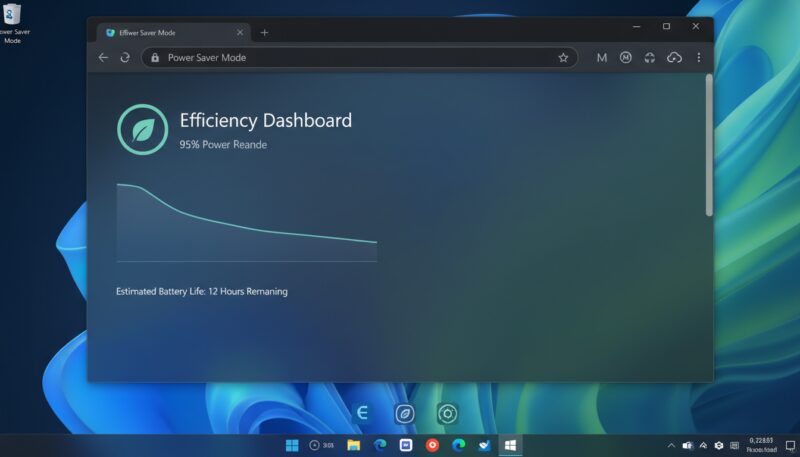Image resolution: width=800 pixels, height=457 pixels.
Task: Click the battery usage curve chart
Action: coord(247,223)
